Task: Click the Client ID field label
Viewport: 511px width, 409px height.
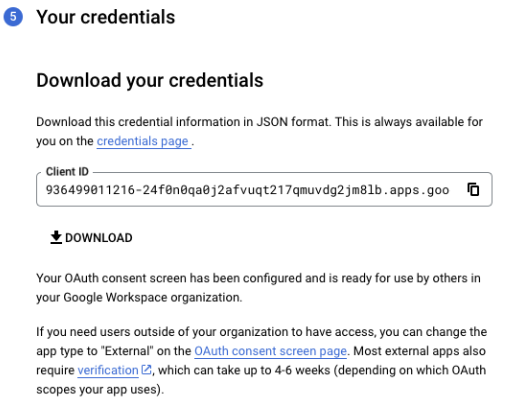Action: click(67, 172)
